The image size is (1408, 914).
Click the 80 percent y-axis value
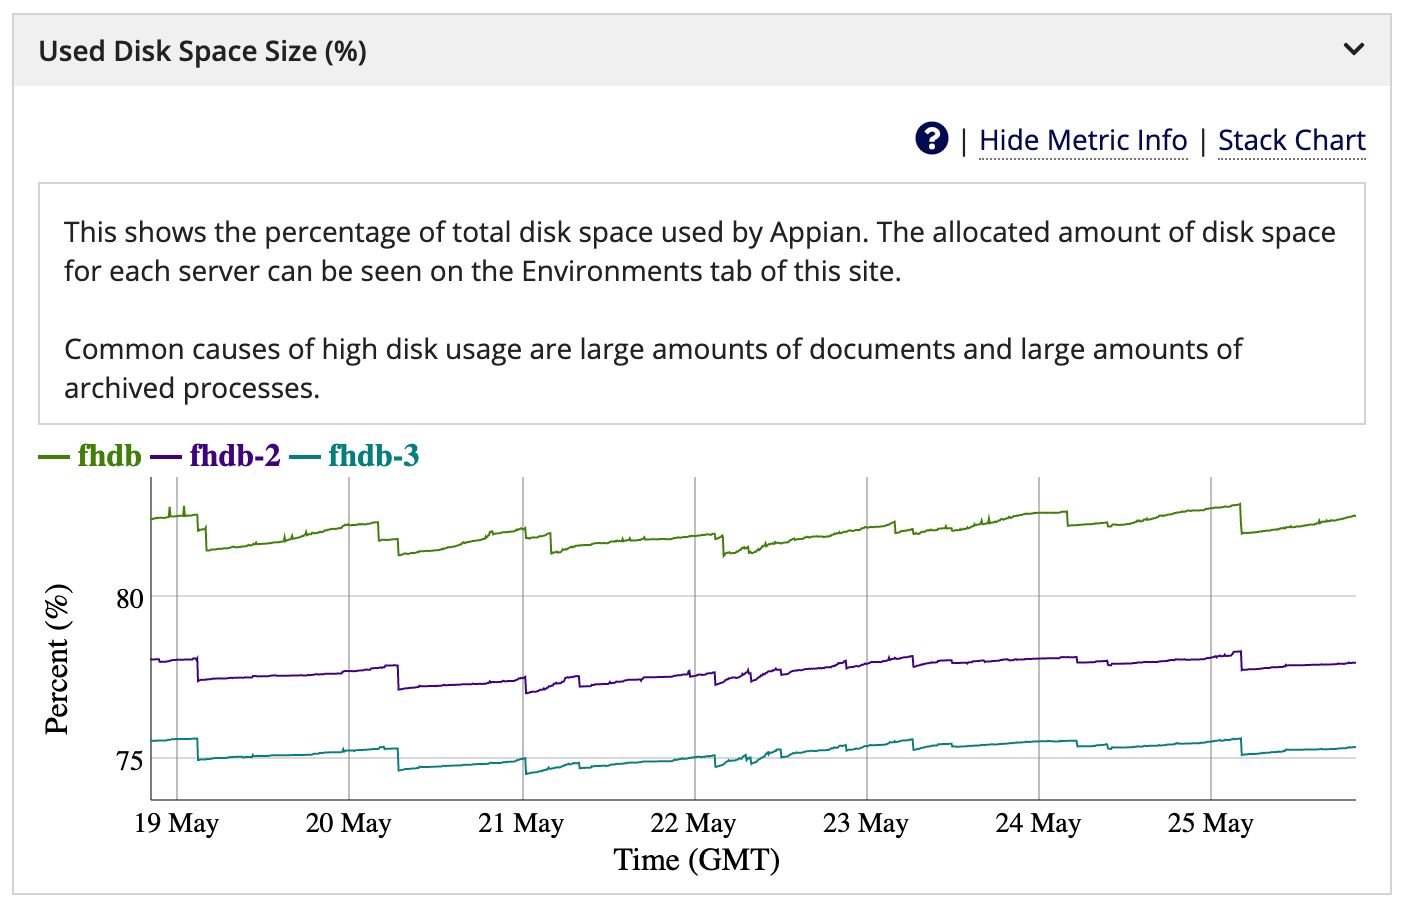click(130, 598)
